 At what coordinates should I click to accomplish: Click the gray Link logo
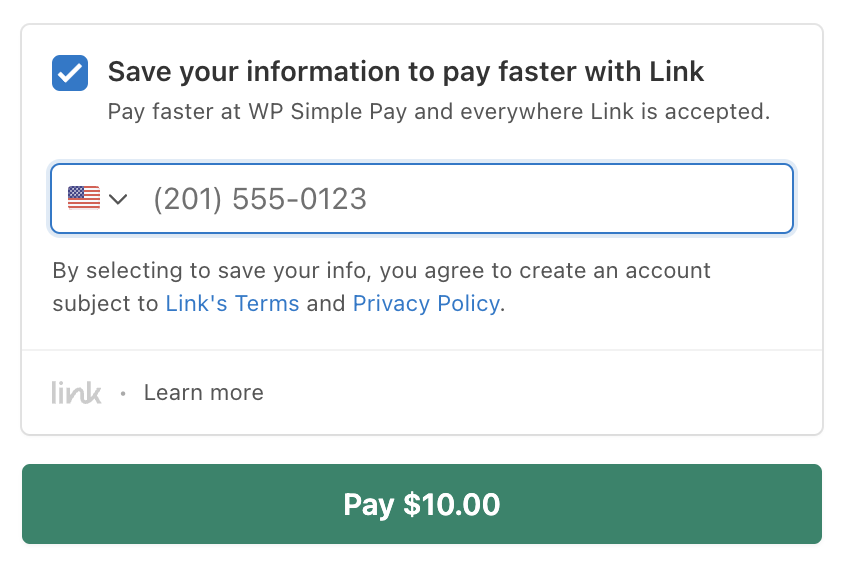pos(76,392)
